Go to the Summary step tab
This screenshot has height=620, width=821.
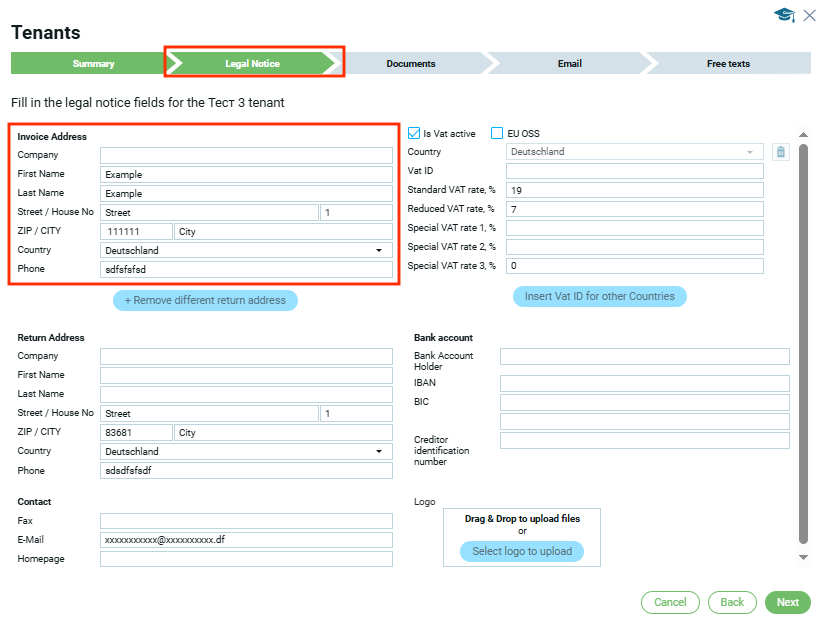(93, 64)
